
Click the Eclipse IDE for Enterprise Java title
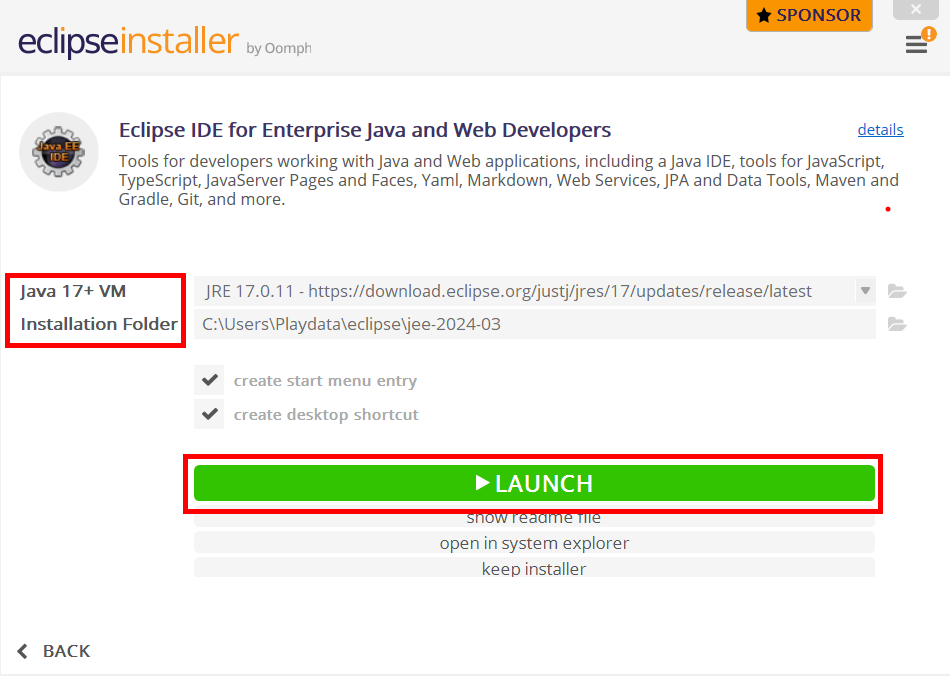tap(365, 130)
